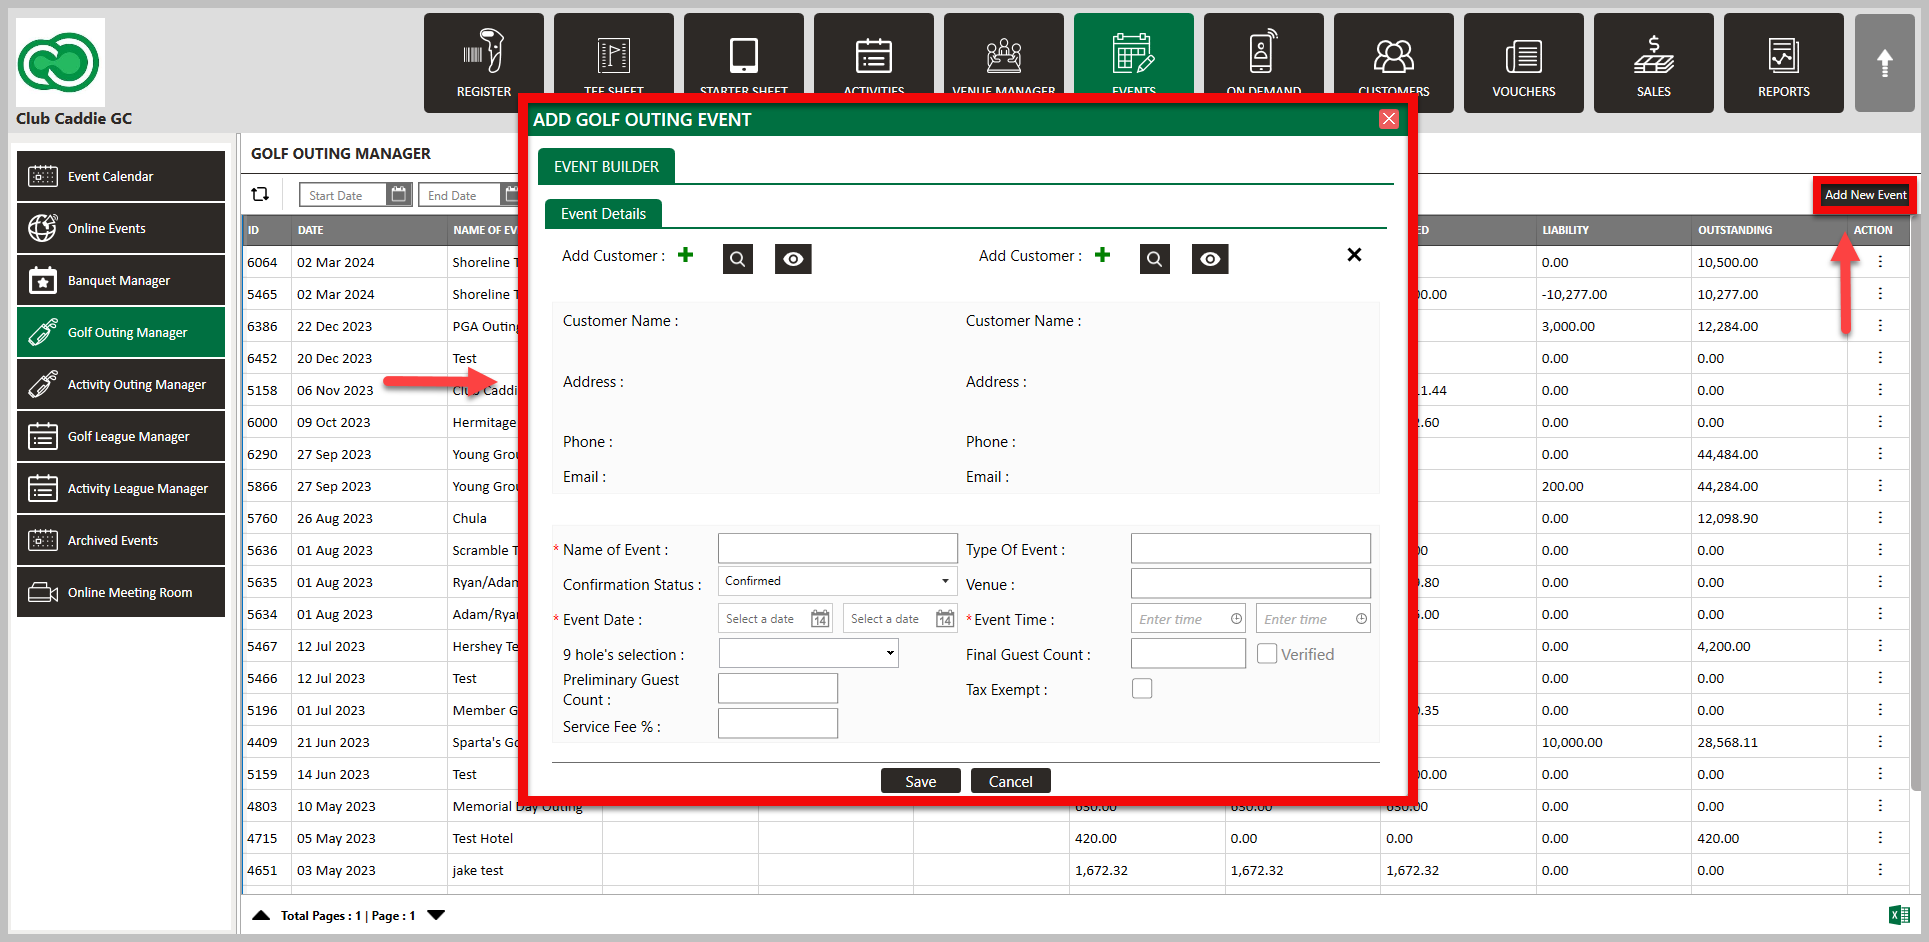The image size is (1929, 942).
Task: Enable the Tax Exempt checkbox
Action: coord(1142,689)
